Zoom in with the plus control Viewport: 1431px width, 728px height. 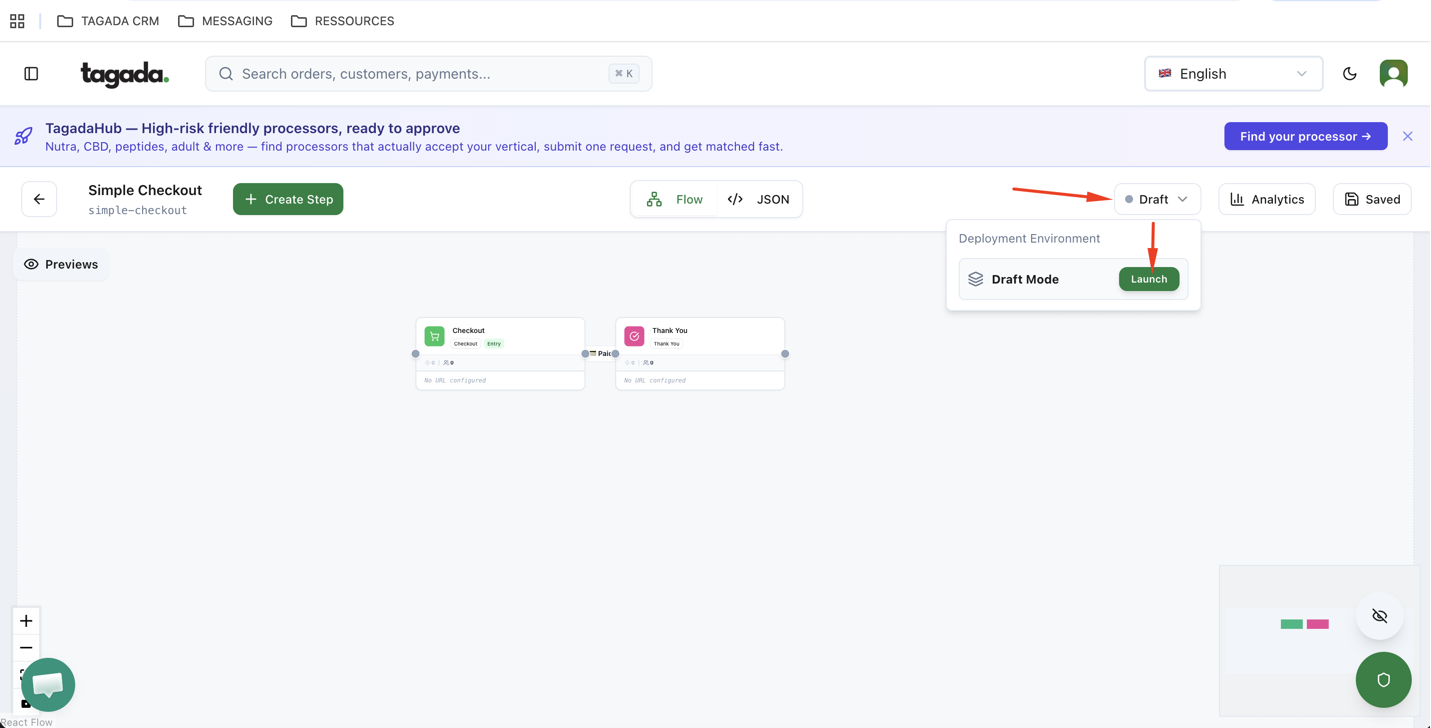coord(26,621)
